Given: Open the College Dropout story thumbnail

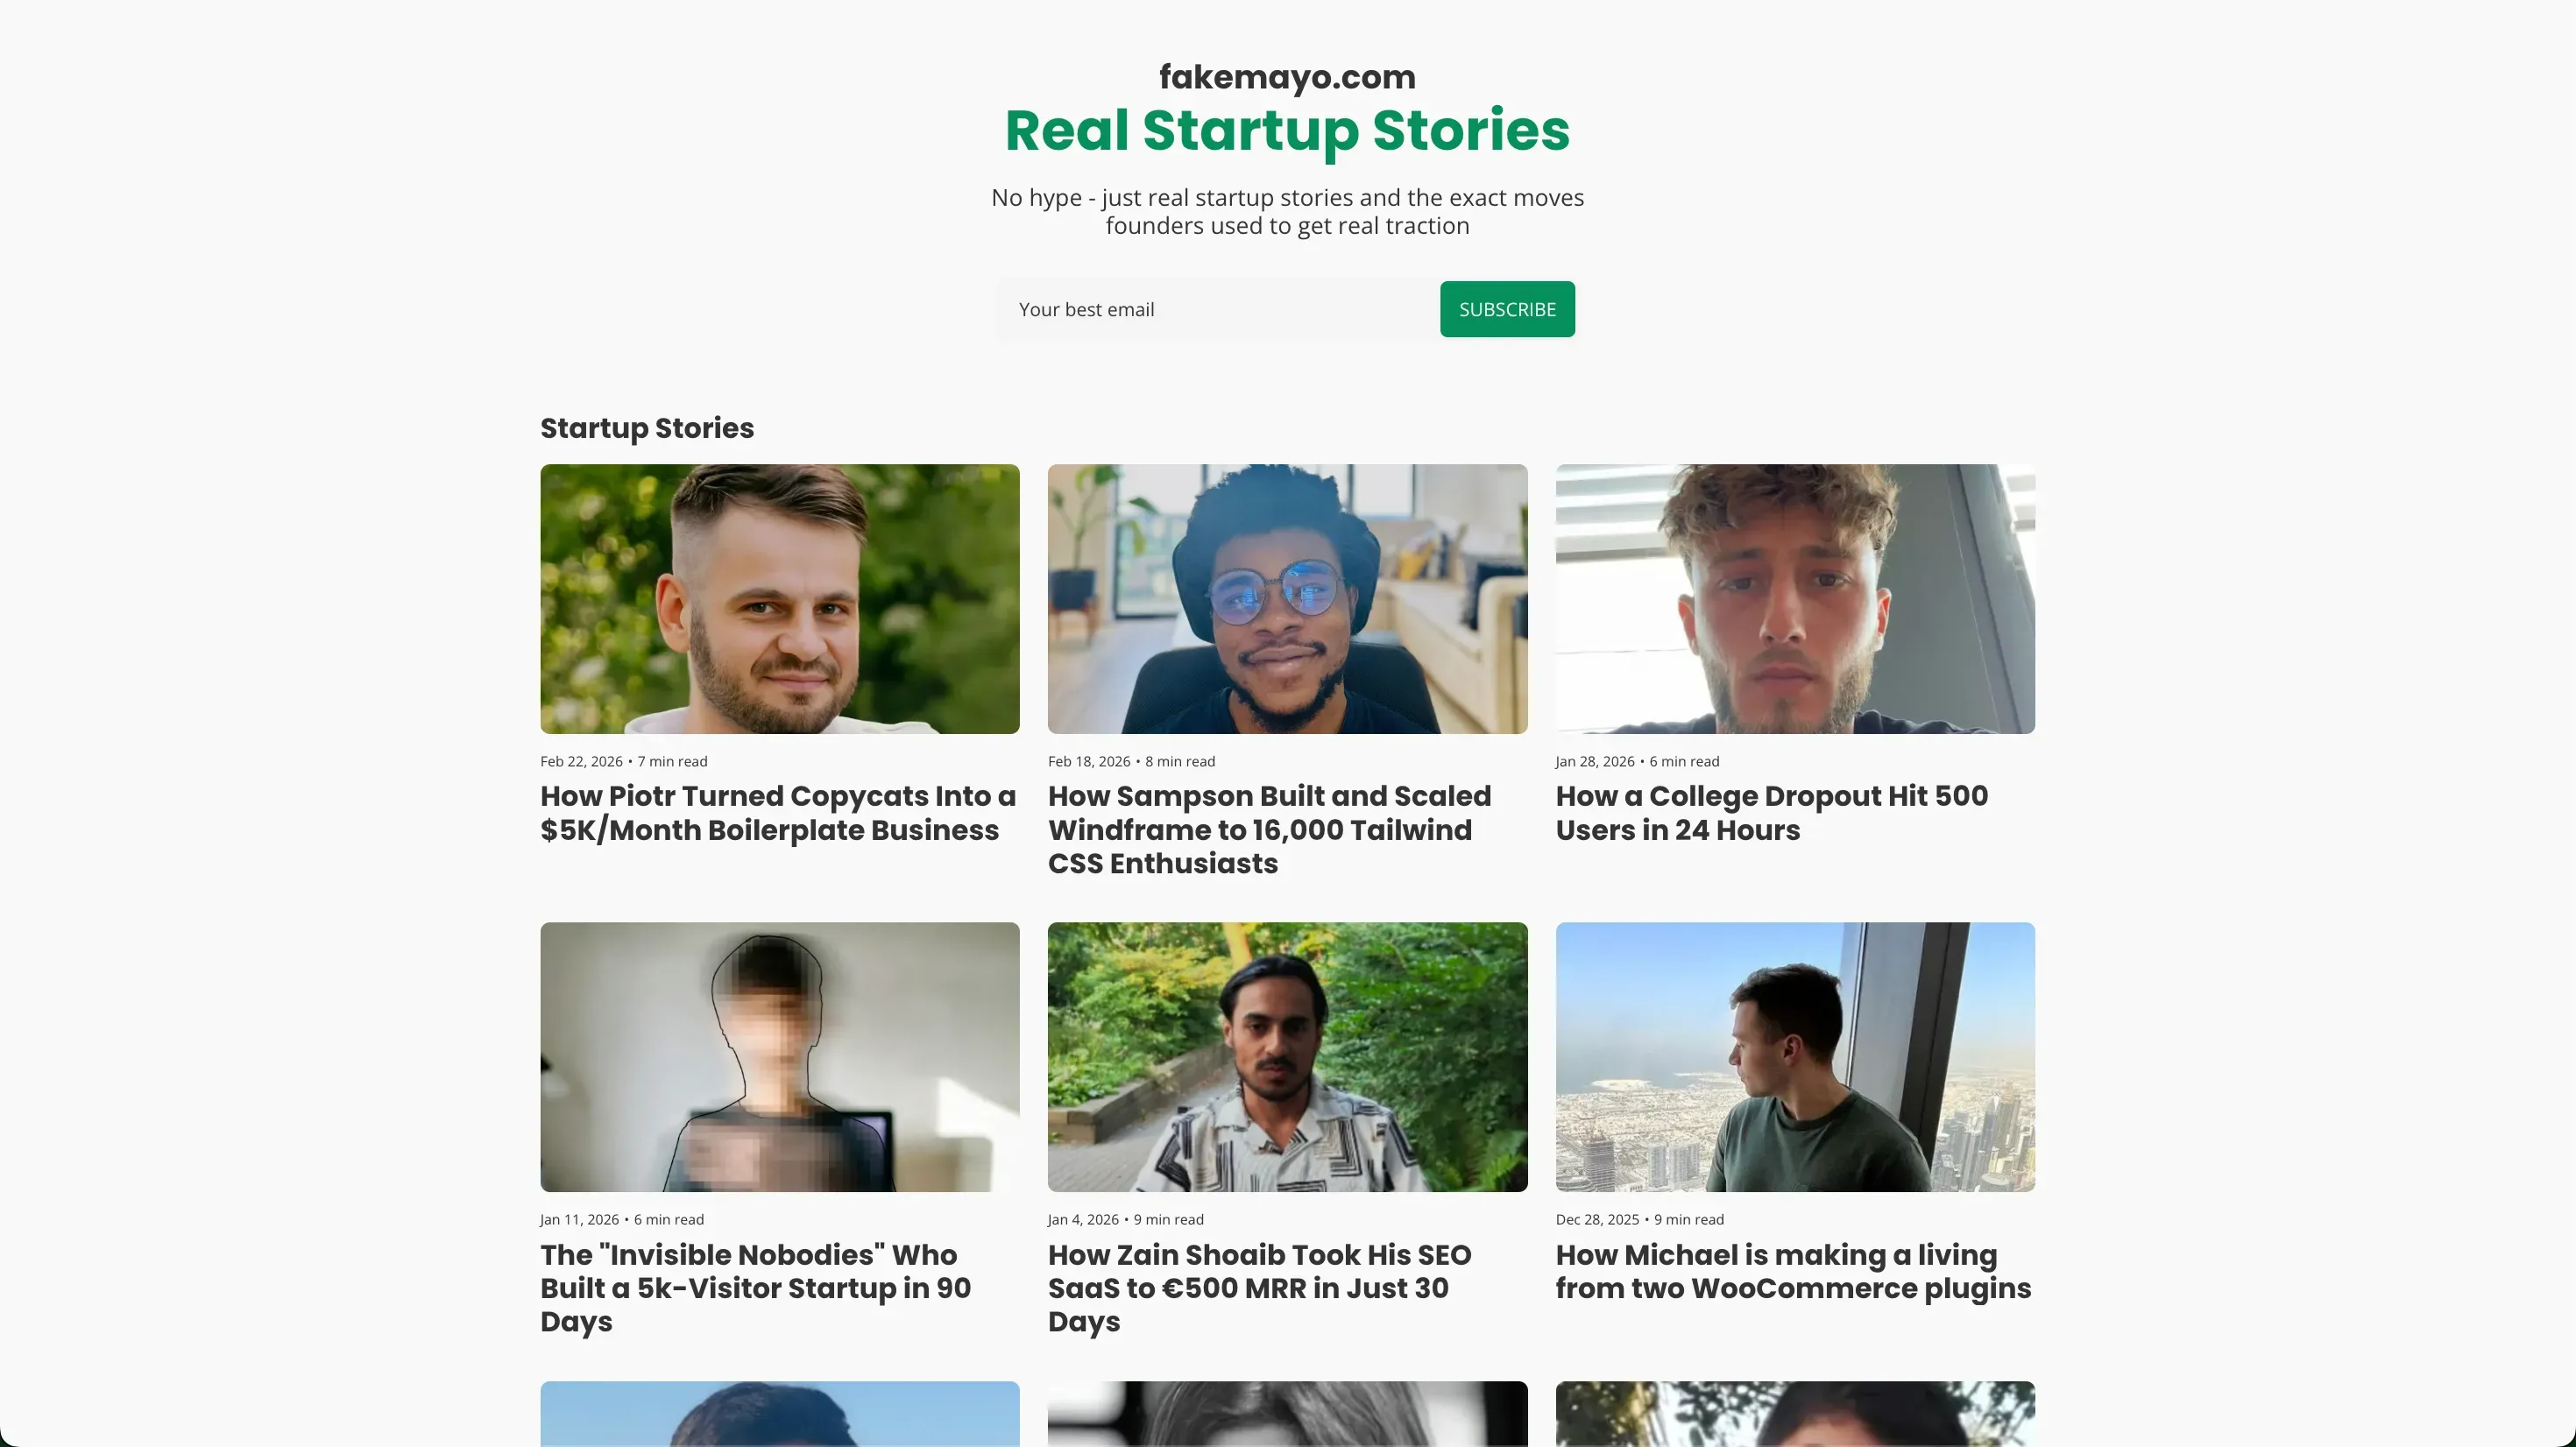Looking at the screenshot, I should coord(1794,599).
